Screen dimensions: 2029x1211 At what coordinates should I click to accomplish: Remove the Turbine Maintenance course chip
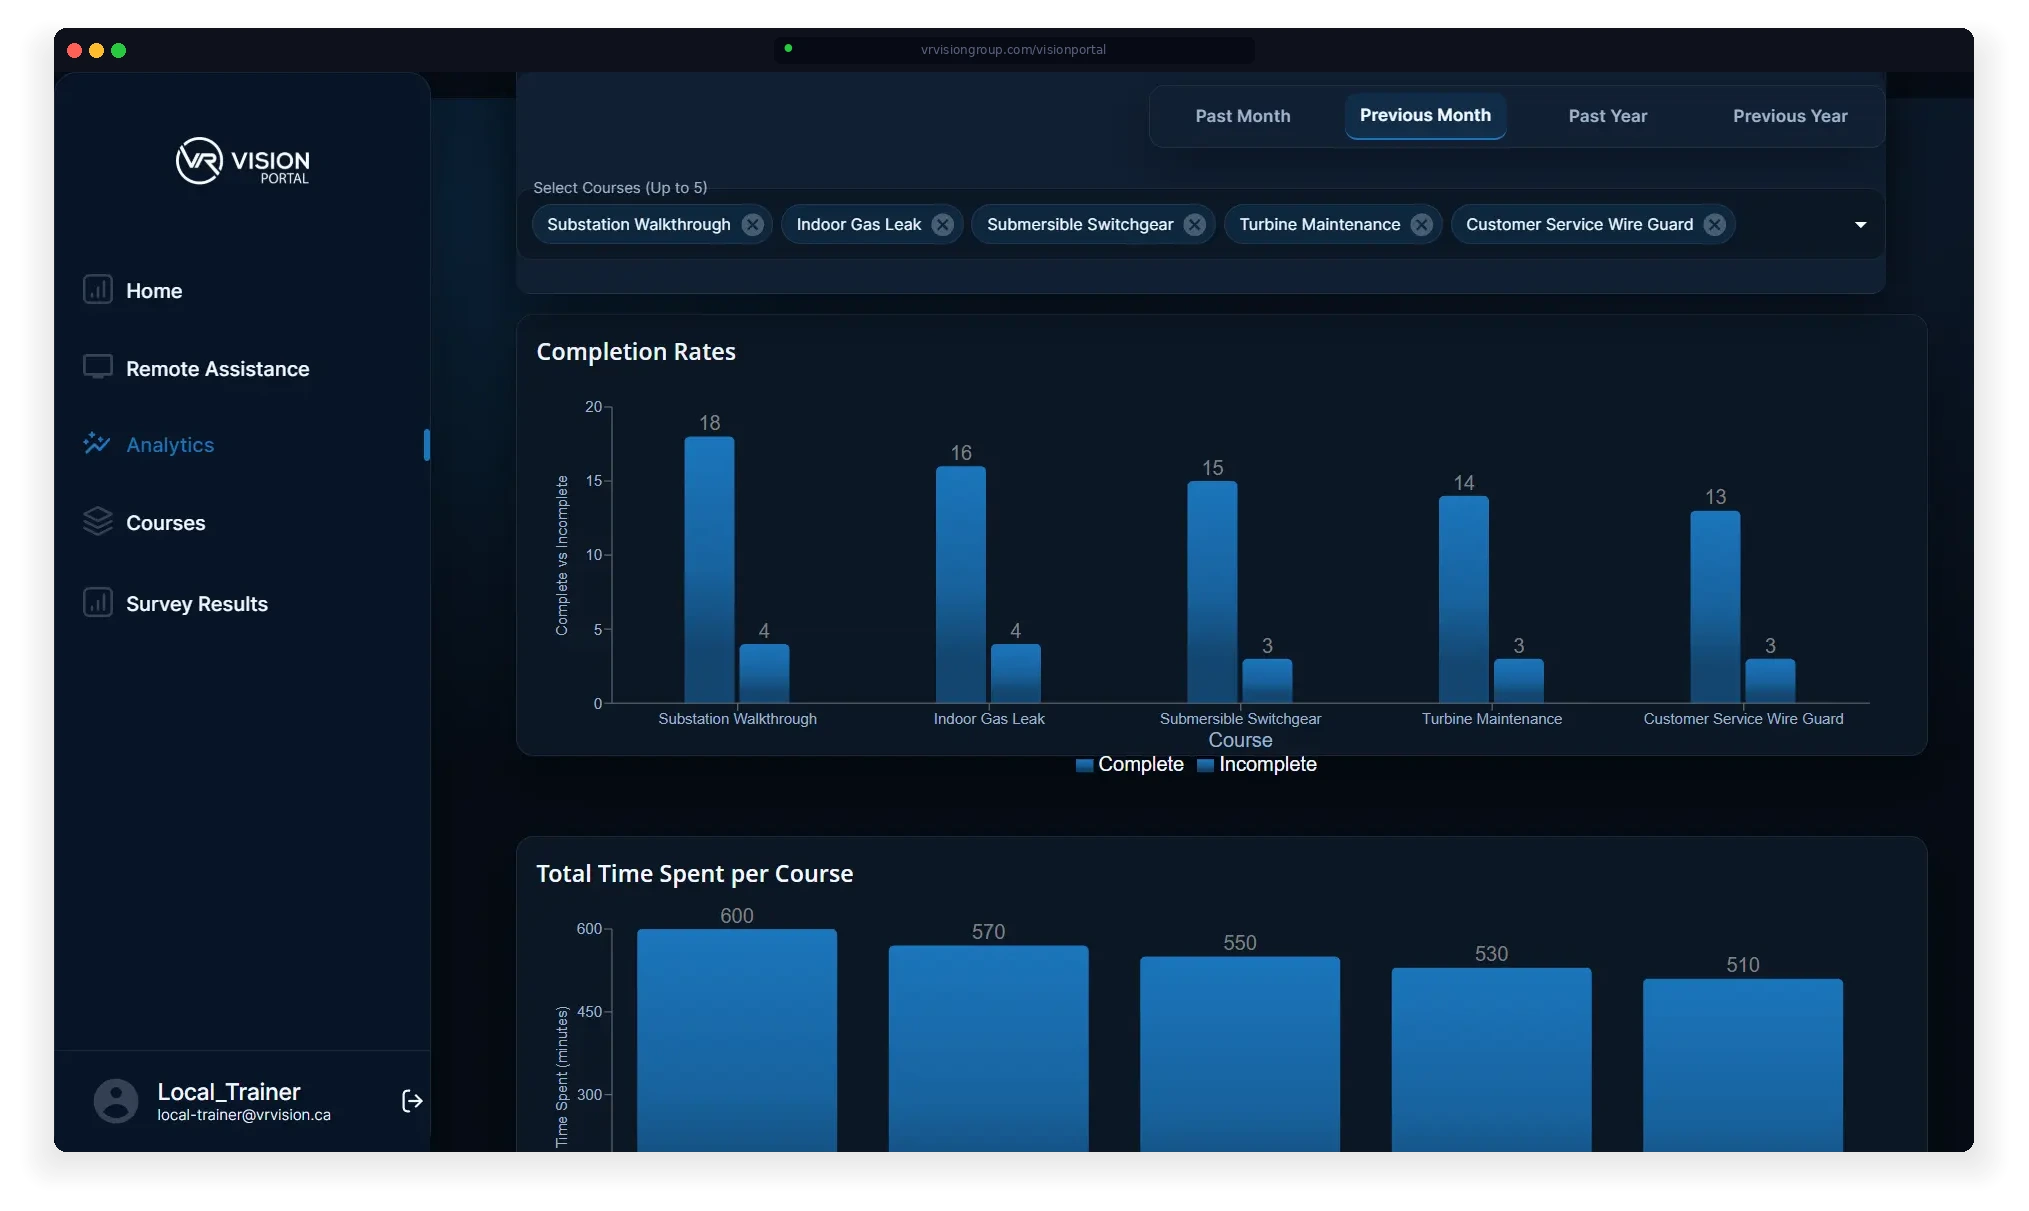(1422, 224)
